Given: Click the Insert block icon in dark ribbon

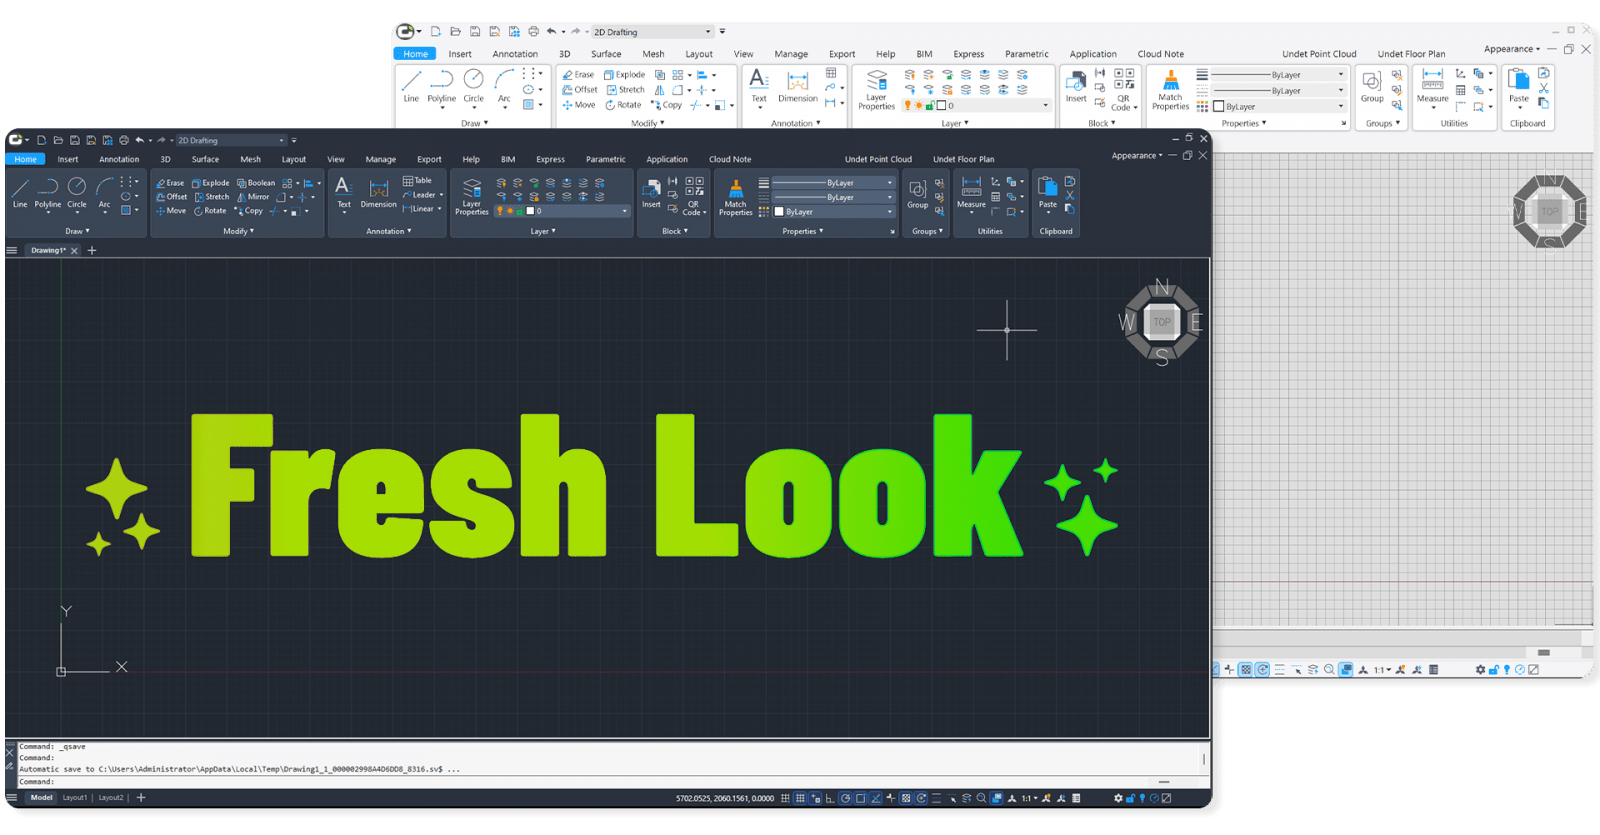Looking at the screenshot, I should click(651, 192).
